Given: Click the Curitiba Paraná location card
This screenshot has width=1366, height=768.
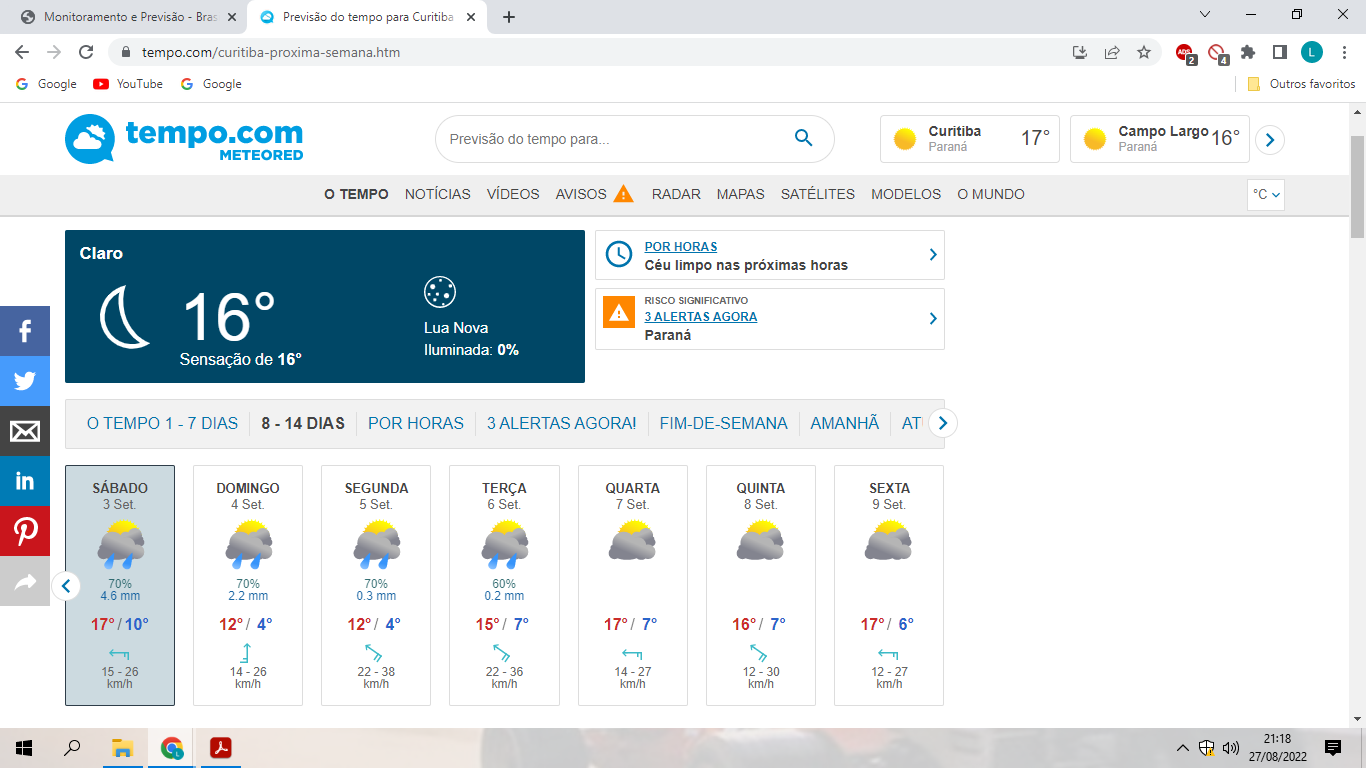Looking at the screenshot, I should coord(969,139).
